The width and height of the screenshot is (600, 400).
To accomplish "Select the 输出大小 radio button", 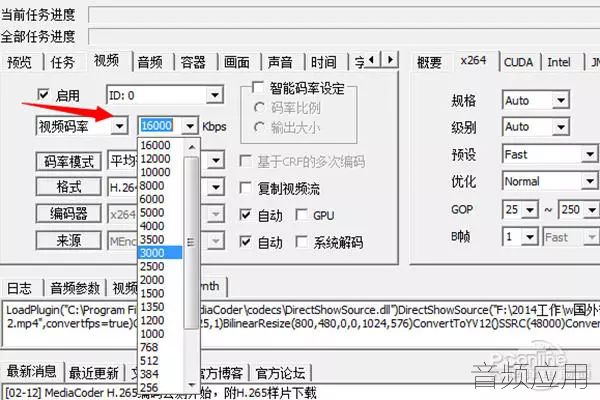I will pos(259,127).
